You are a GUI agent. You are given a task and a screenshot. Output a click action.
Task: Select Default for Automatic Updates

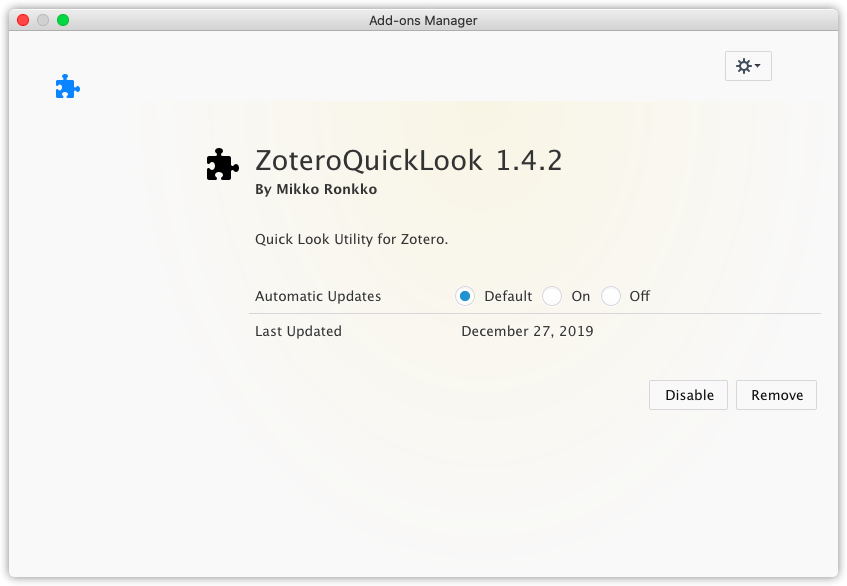465,296
